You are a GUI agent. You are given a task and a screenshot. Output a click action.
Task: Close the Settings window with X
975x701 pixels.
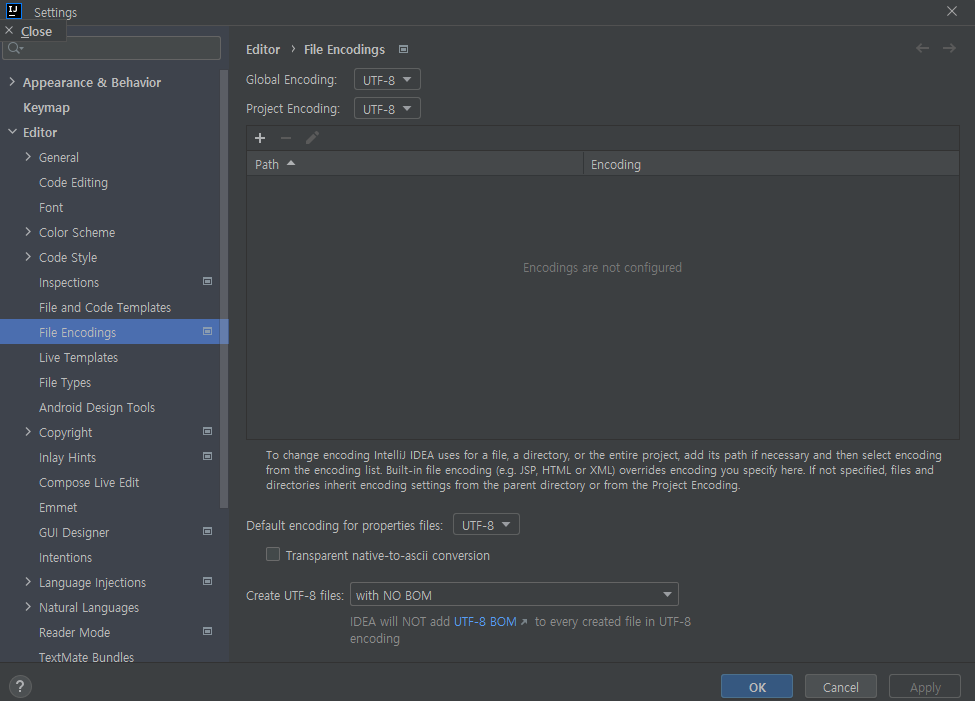pyautogui.click(x=951, y=11)
